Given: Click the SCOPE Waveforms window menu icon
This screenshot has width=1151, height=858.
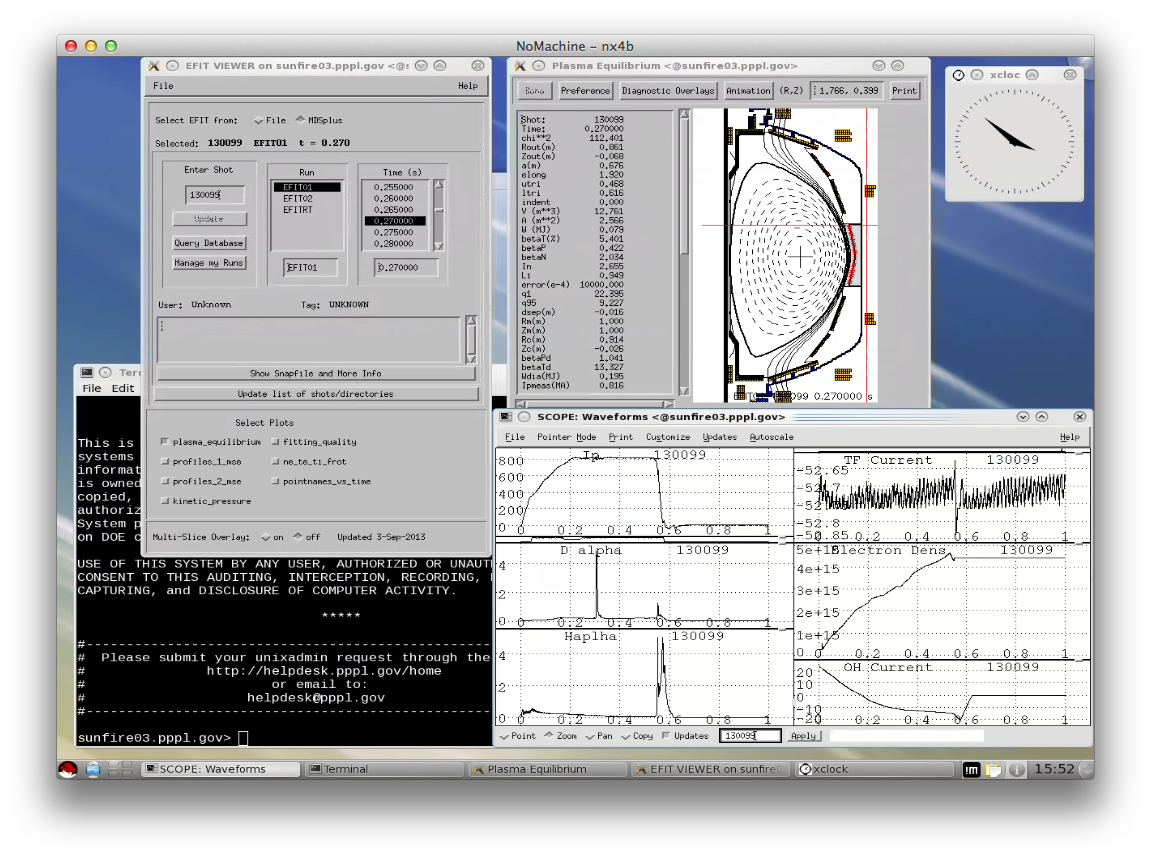Looking at the screenshot, I should 506,417.
